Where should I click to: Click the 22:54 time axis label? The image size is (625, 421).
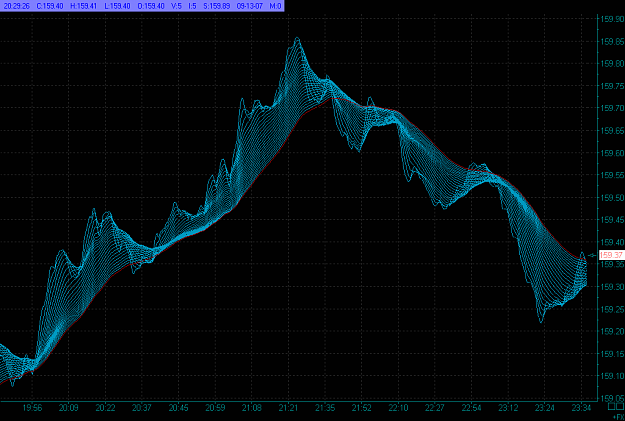click(x=472, y=408)
